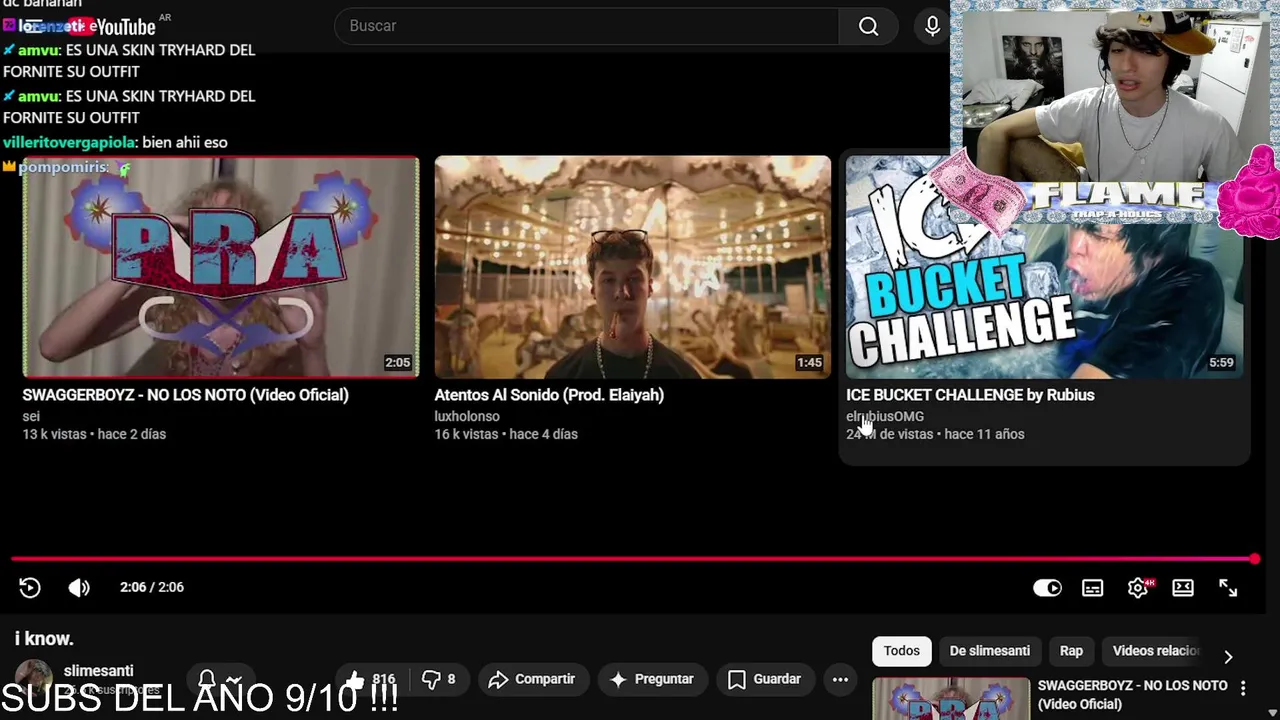Click the 1:45 duration badge
This screenshot has width=1280, height=720.
[809, 363]
